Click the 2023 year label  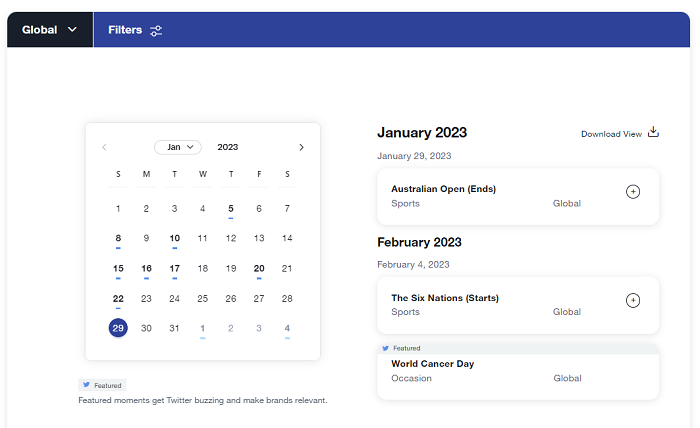click(228, 147)
